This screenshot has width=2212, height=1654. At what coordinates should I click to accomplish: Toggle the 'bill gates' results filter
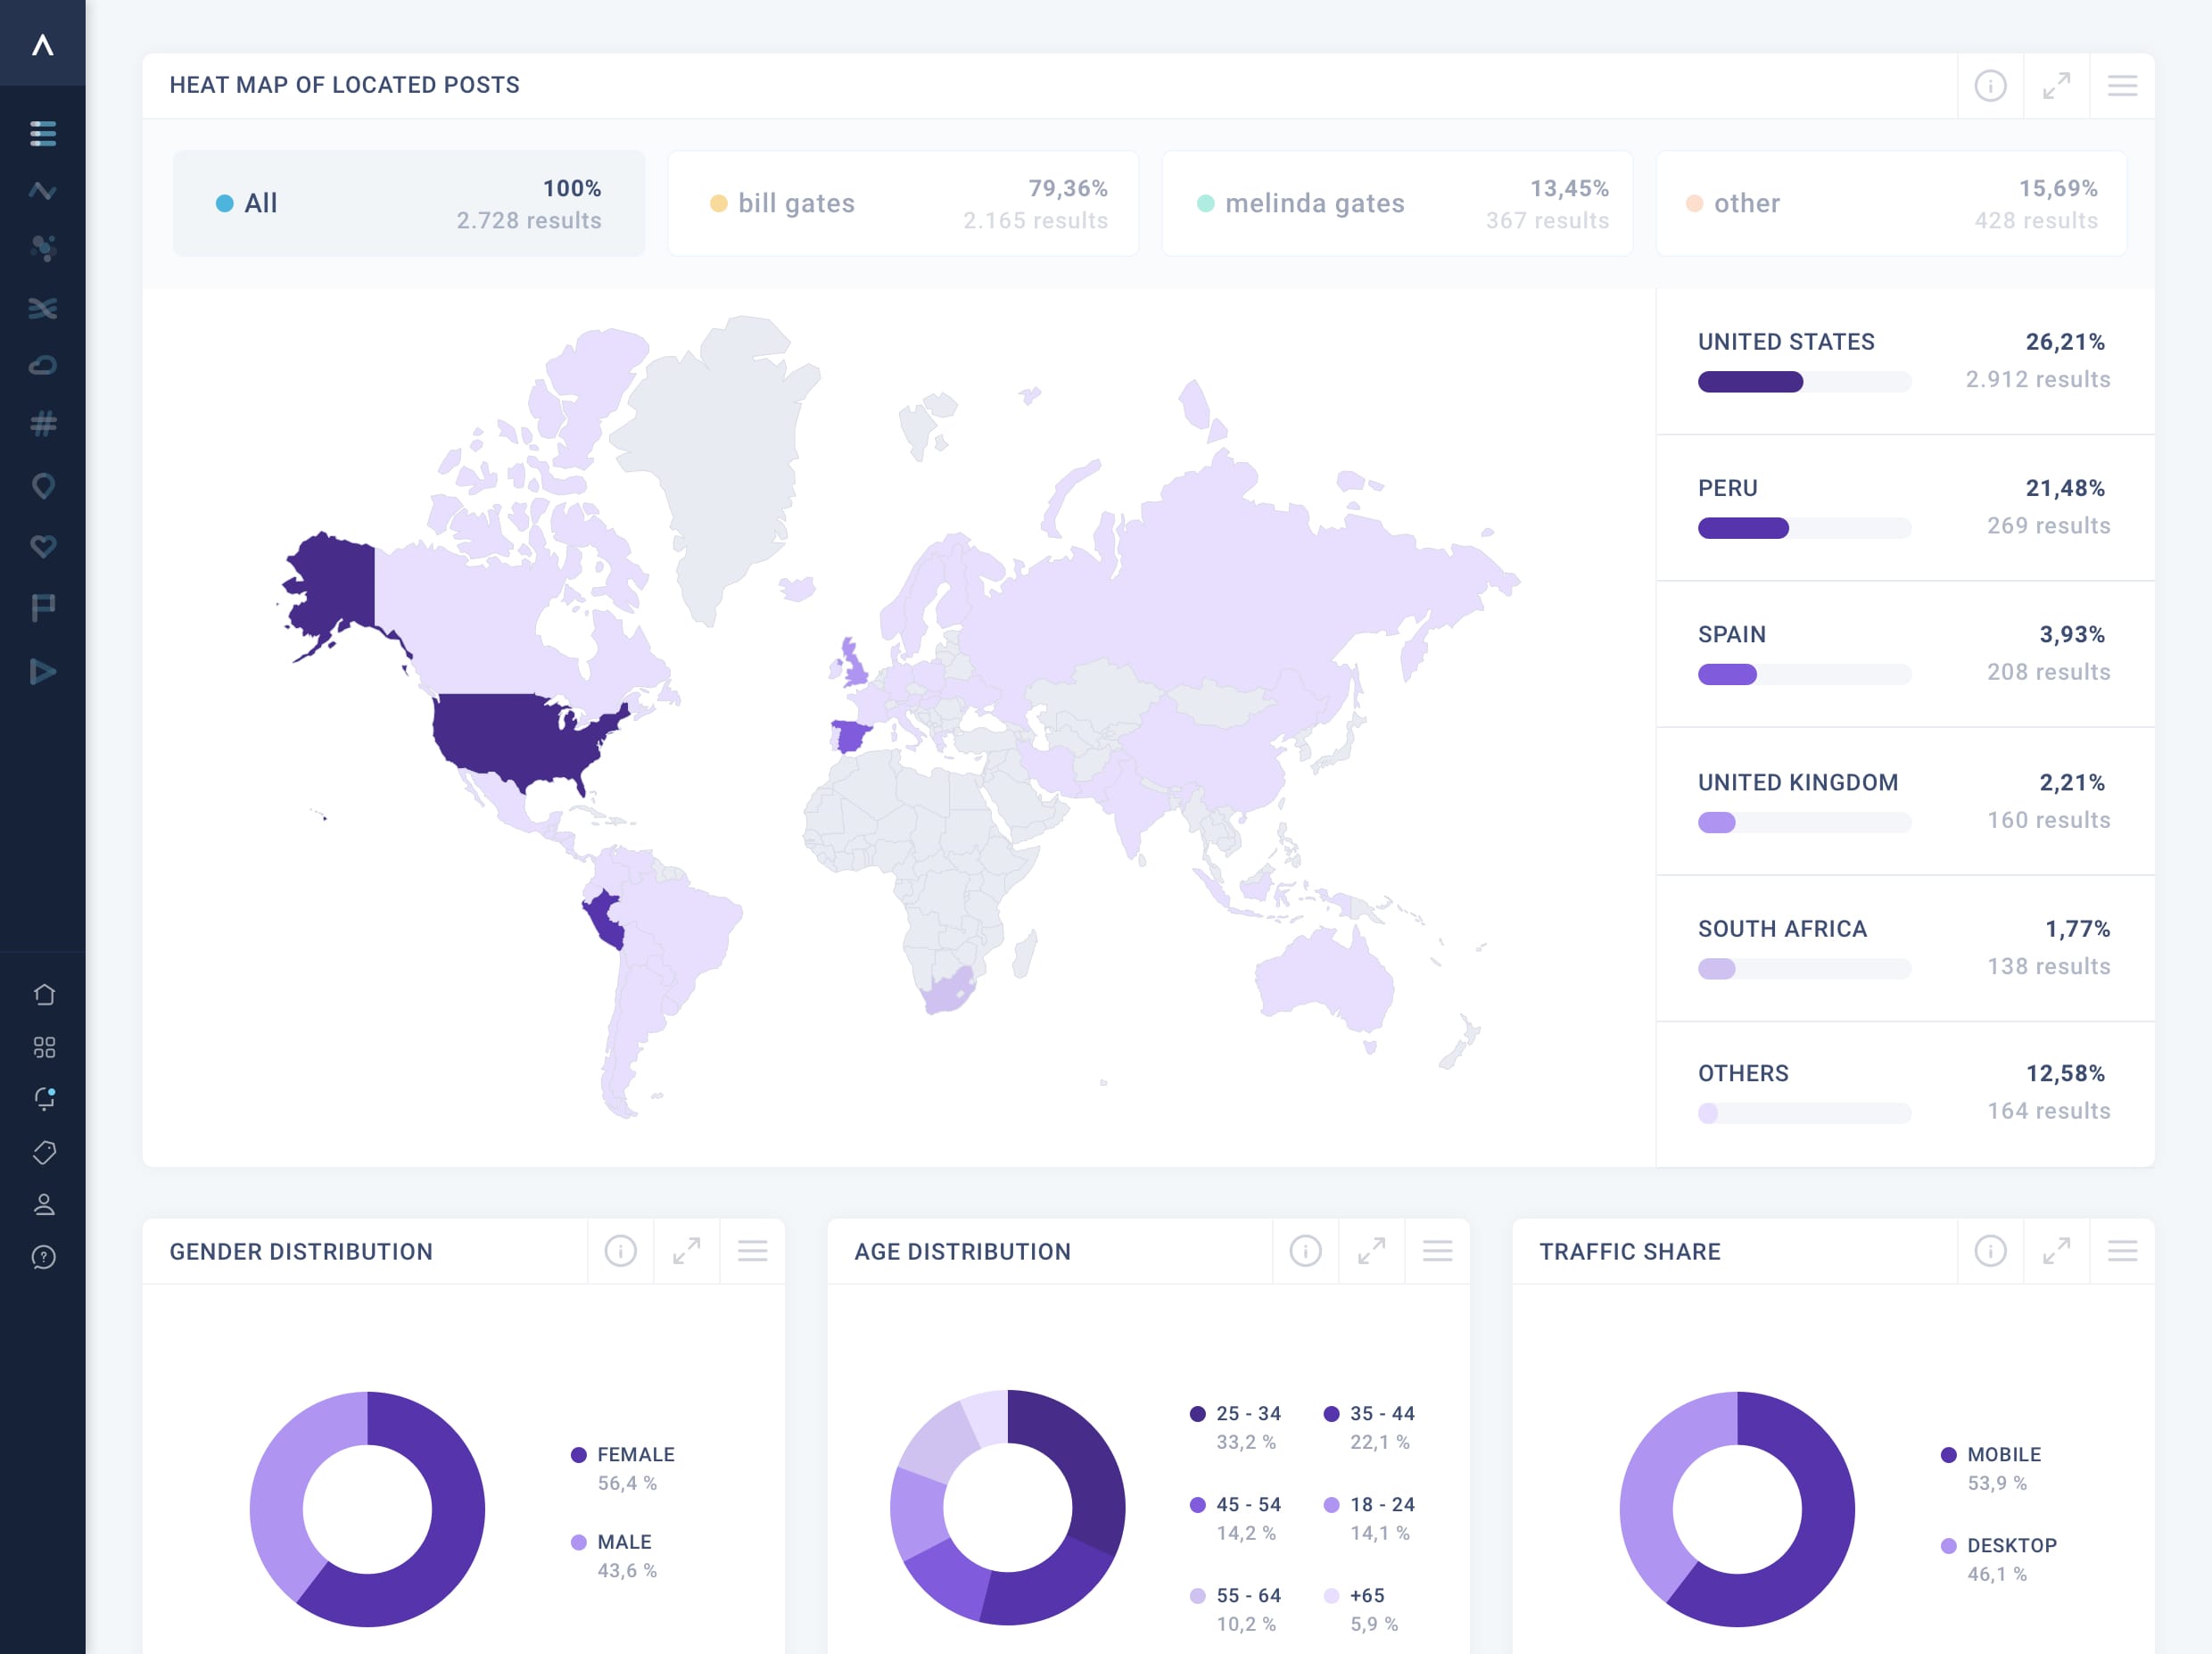[902, 202]
